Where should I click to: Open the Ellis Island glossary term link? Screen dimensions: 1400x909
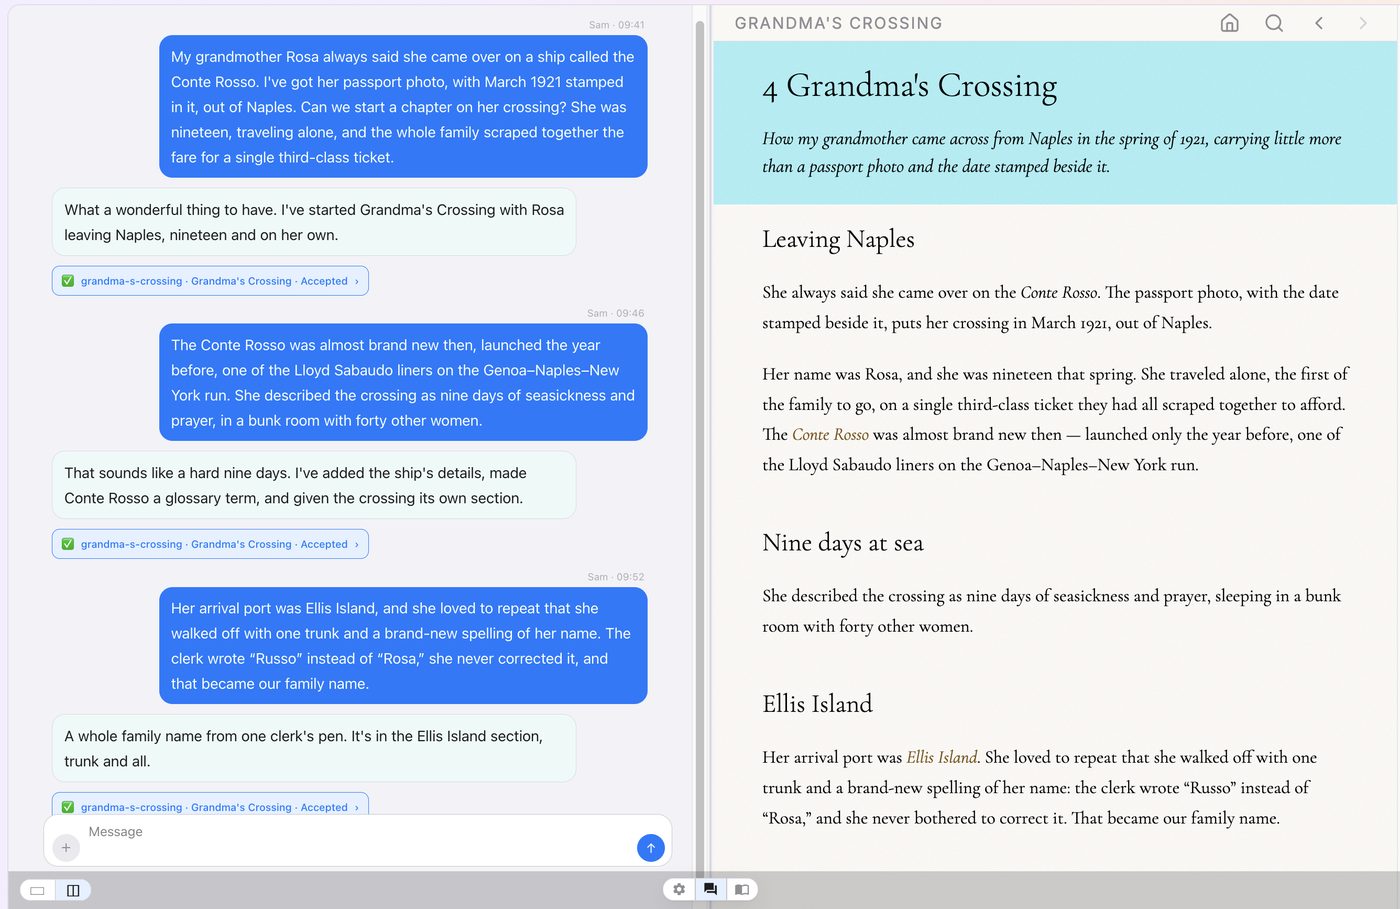[941, 757]
